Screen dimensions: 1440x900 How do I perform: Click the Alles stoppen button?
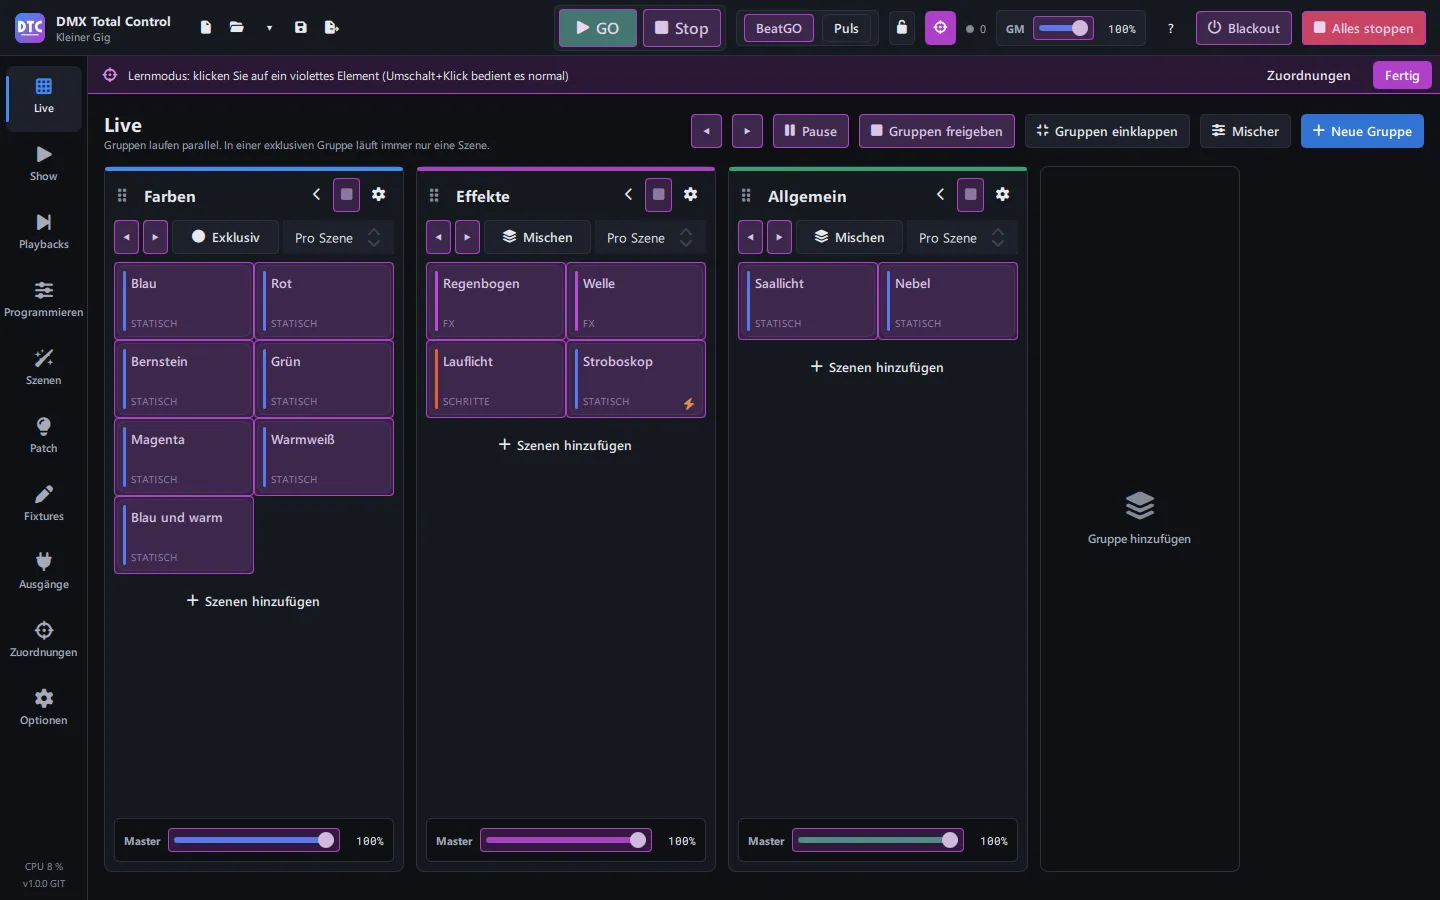click(x=1364, y=28)
